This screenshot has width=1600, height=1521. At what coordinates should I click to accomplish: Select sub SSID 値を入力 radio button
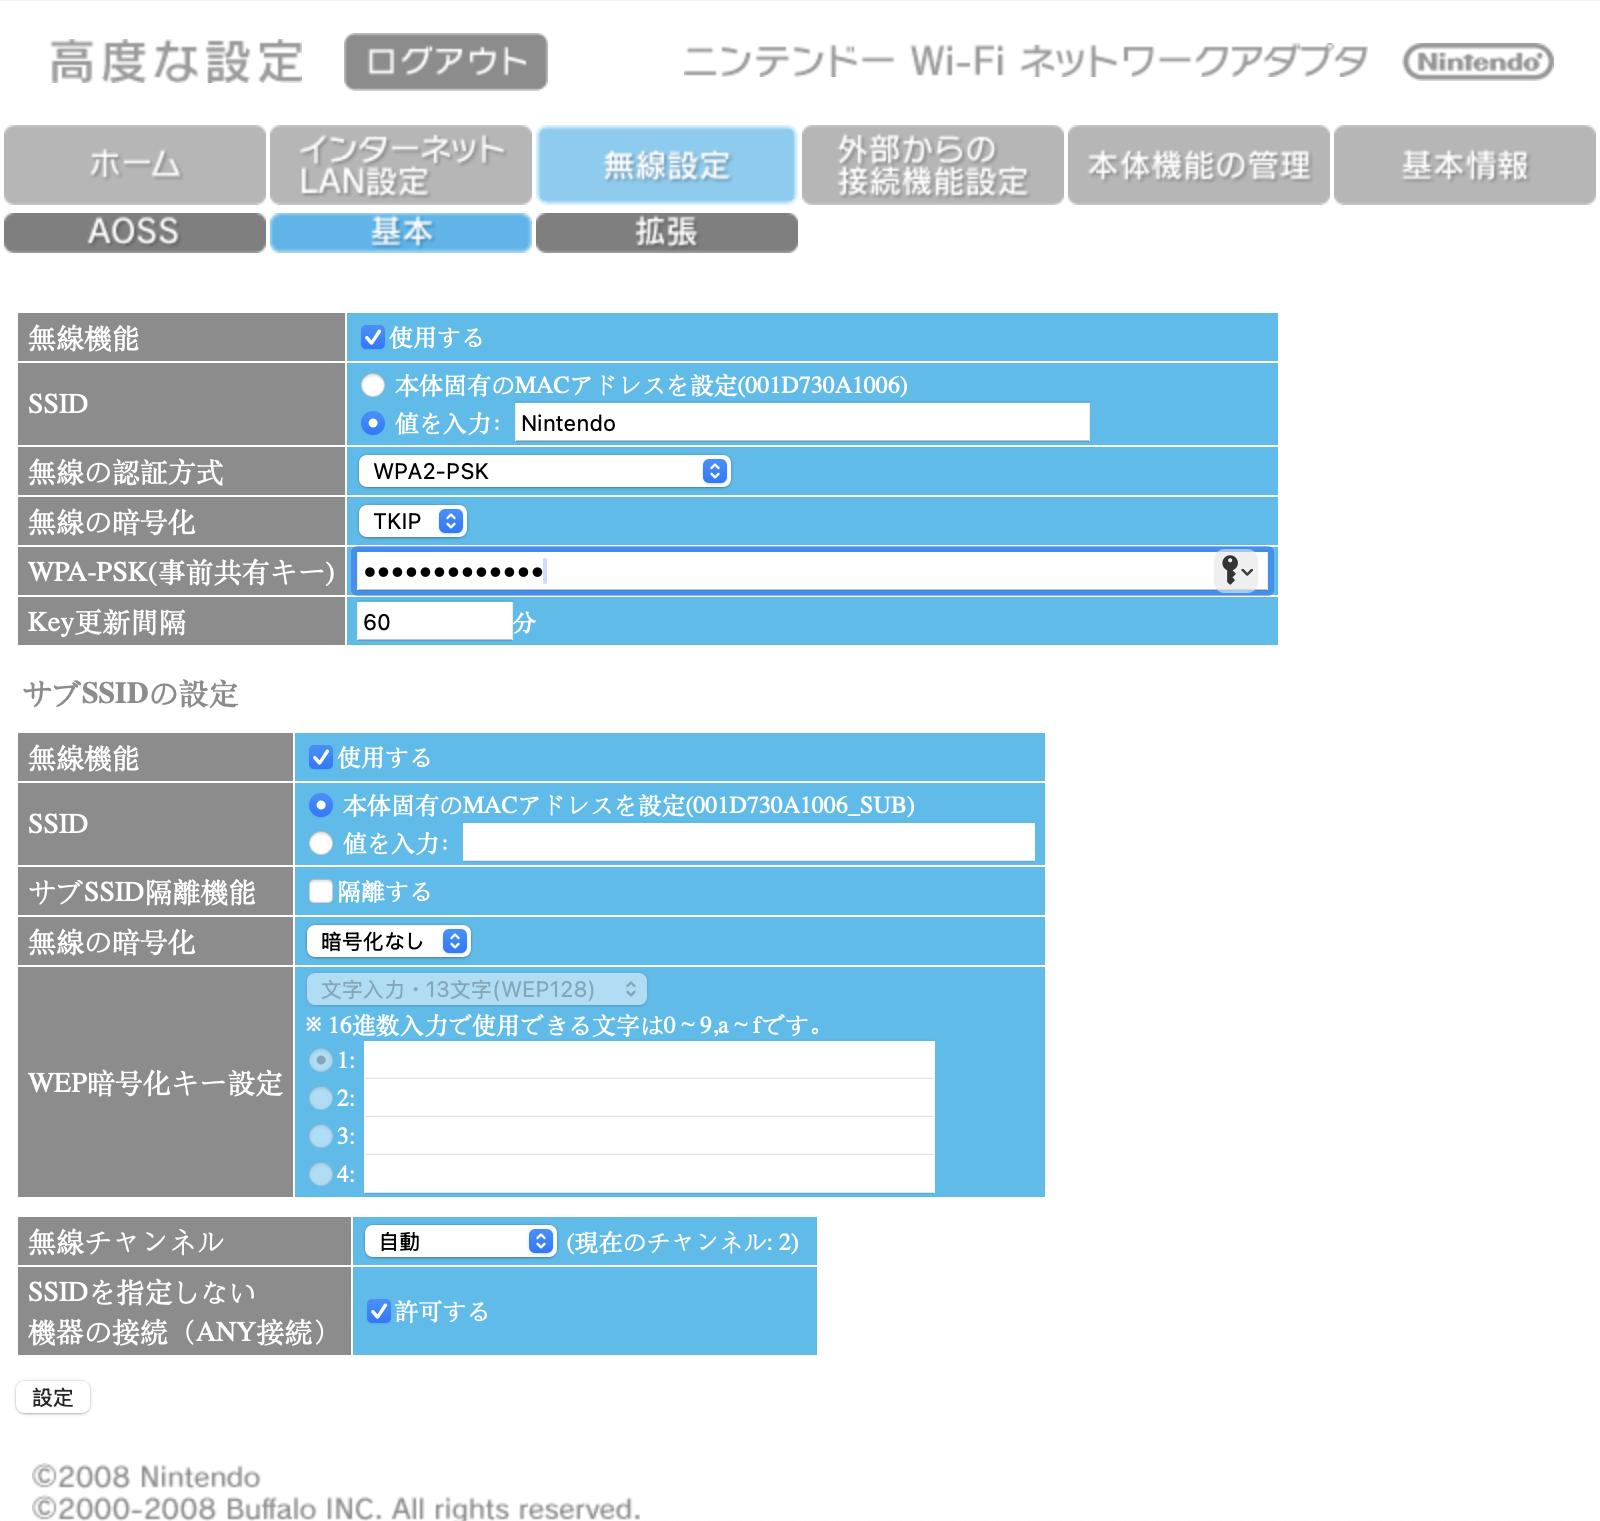pyautogui.click(x=321, y=843)
